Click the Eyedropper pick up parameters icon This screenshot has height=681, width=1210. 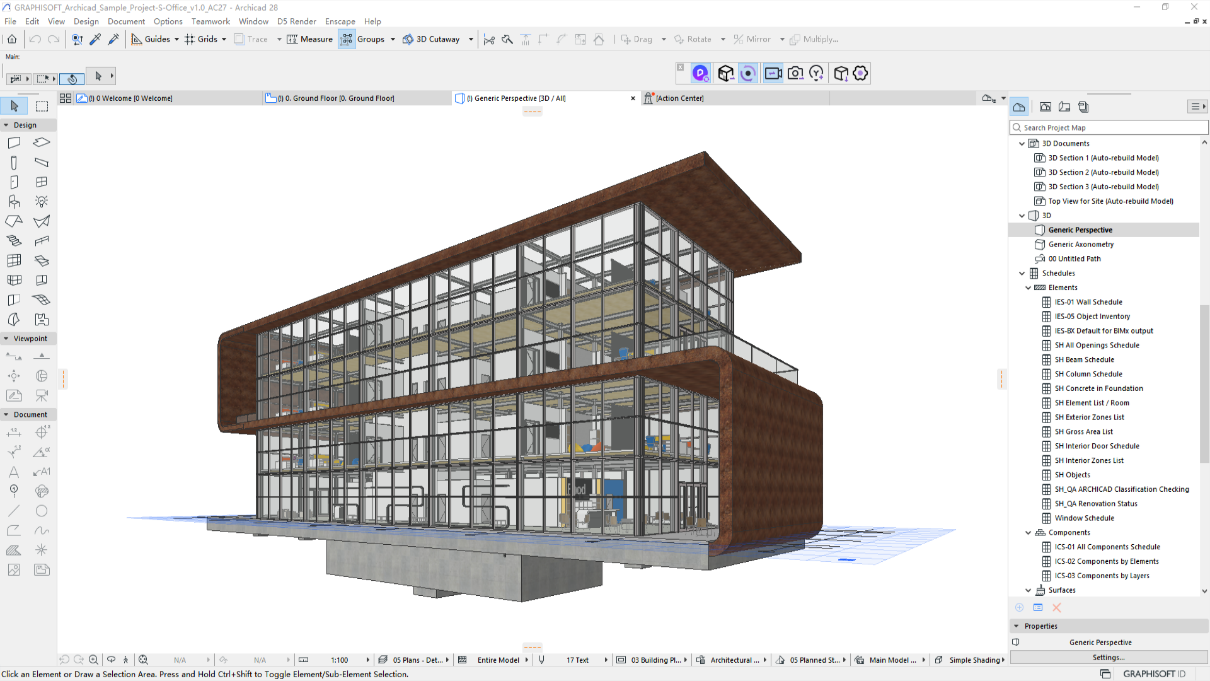[x=95, y=39]
